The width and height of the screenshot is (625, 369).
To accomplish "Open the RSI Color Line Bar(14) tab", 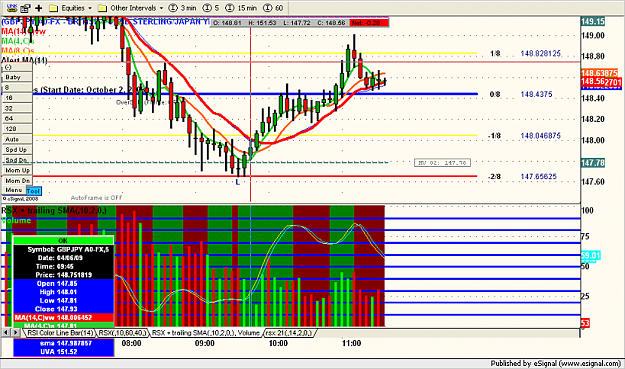I will pyautogui.click(x=60, y=333).
